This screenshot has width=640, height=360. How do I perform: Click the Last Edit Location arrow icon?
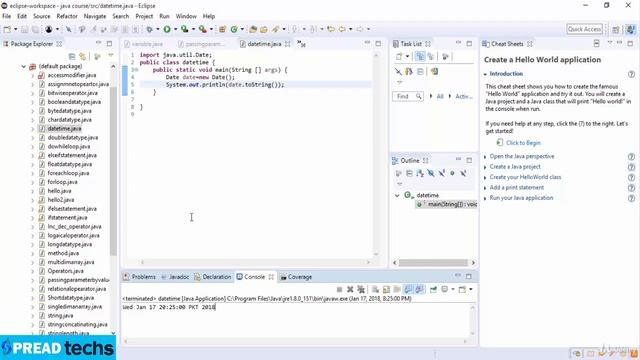coord(331,29)
